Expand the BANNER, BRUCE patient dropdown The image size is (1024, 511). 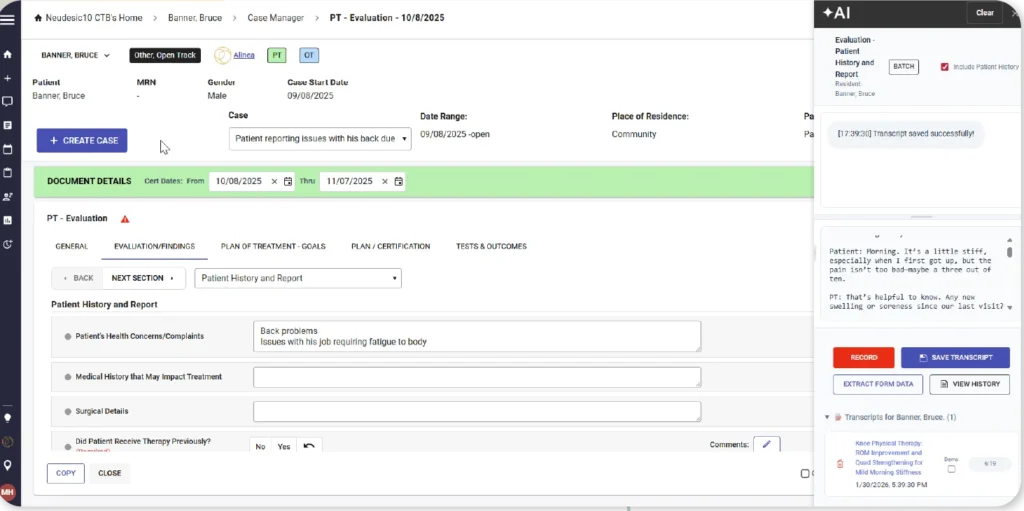click(x=76, y=56)
